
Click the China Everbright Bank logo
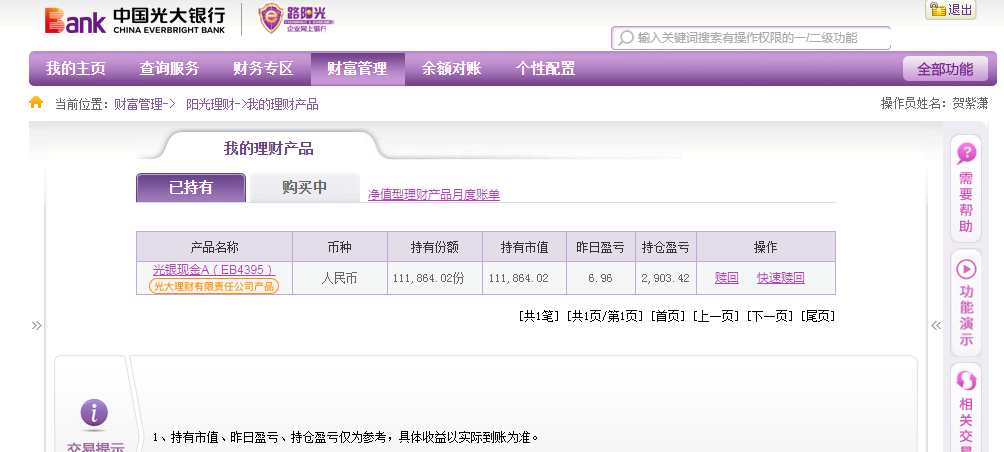135,20
